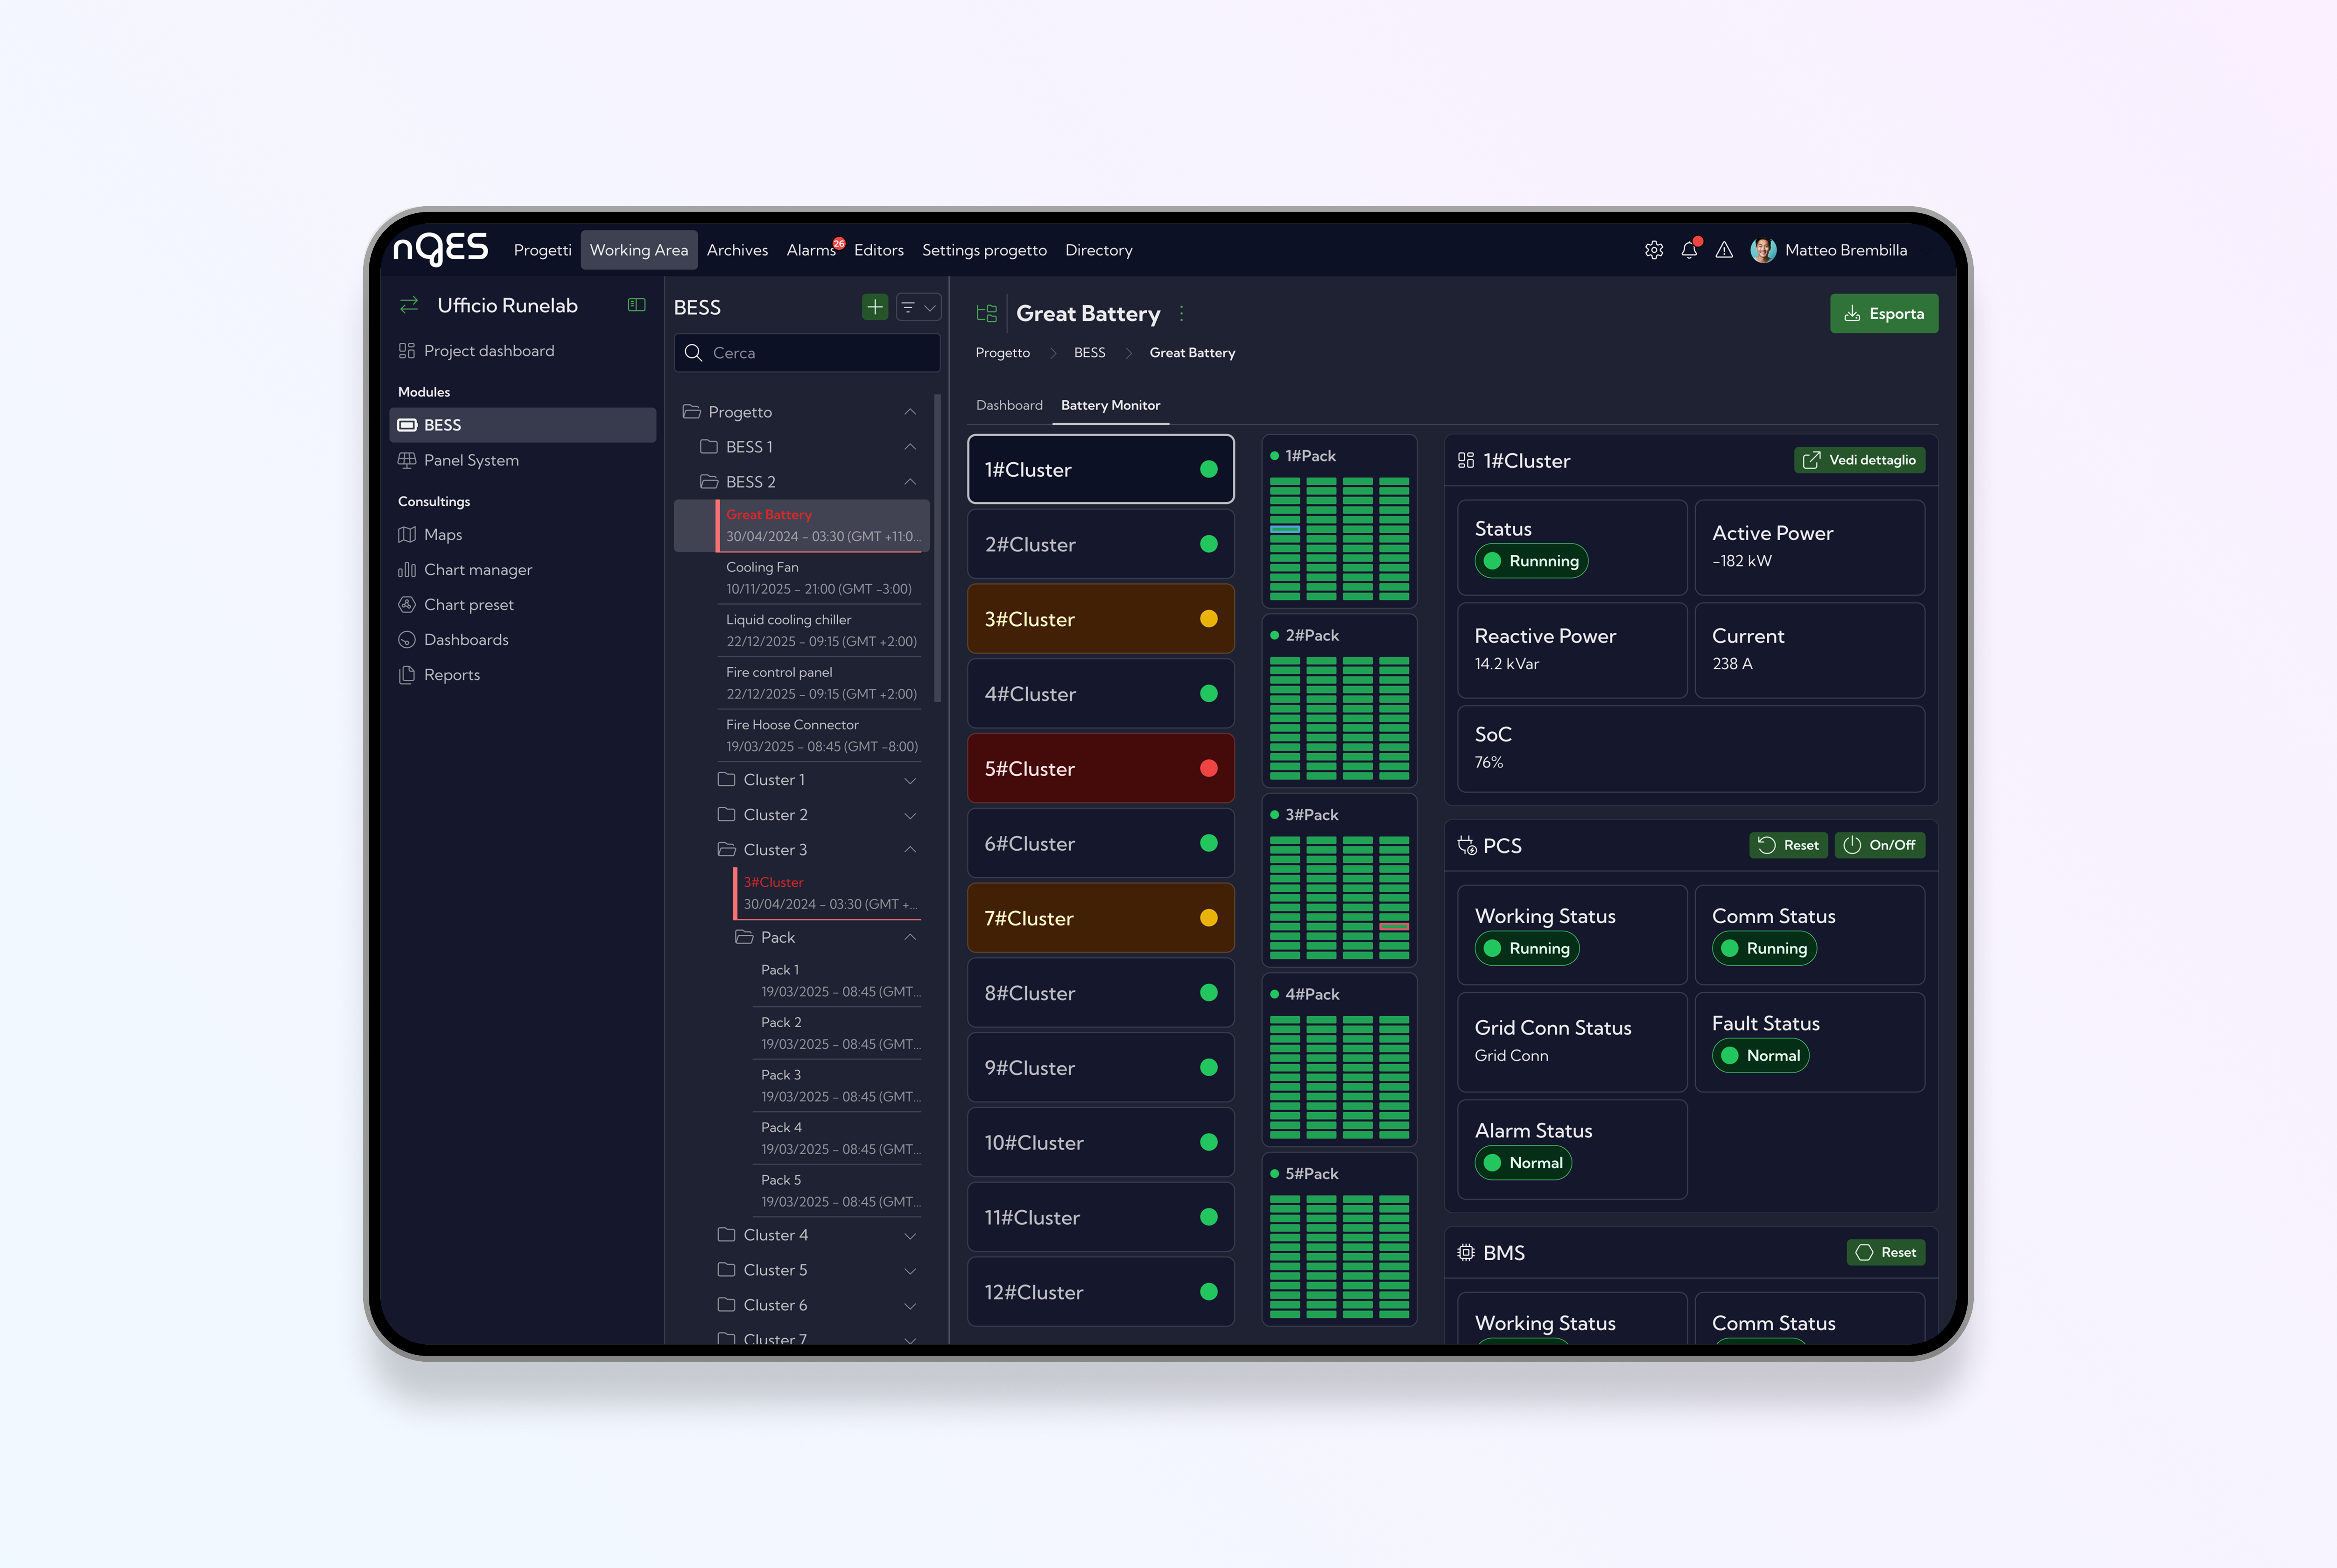This screenshot has height=1568, width=2337.
Task: Go to Working Area menu
Action: click(639, 250)
